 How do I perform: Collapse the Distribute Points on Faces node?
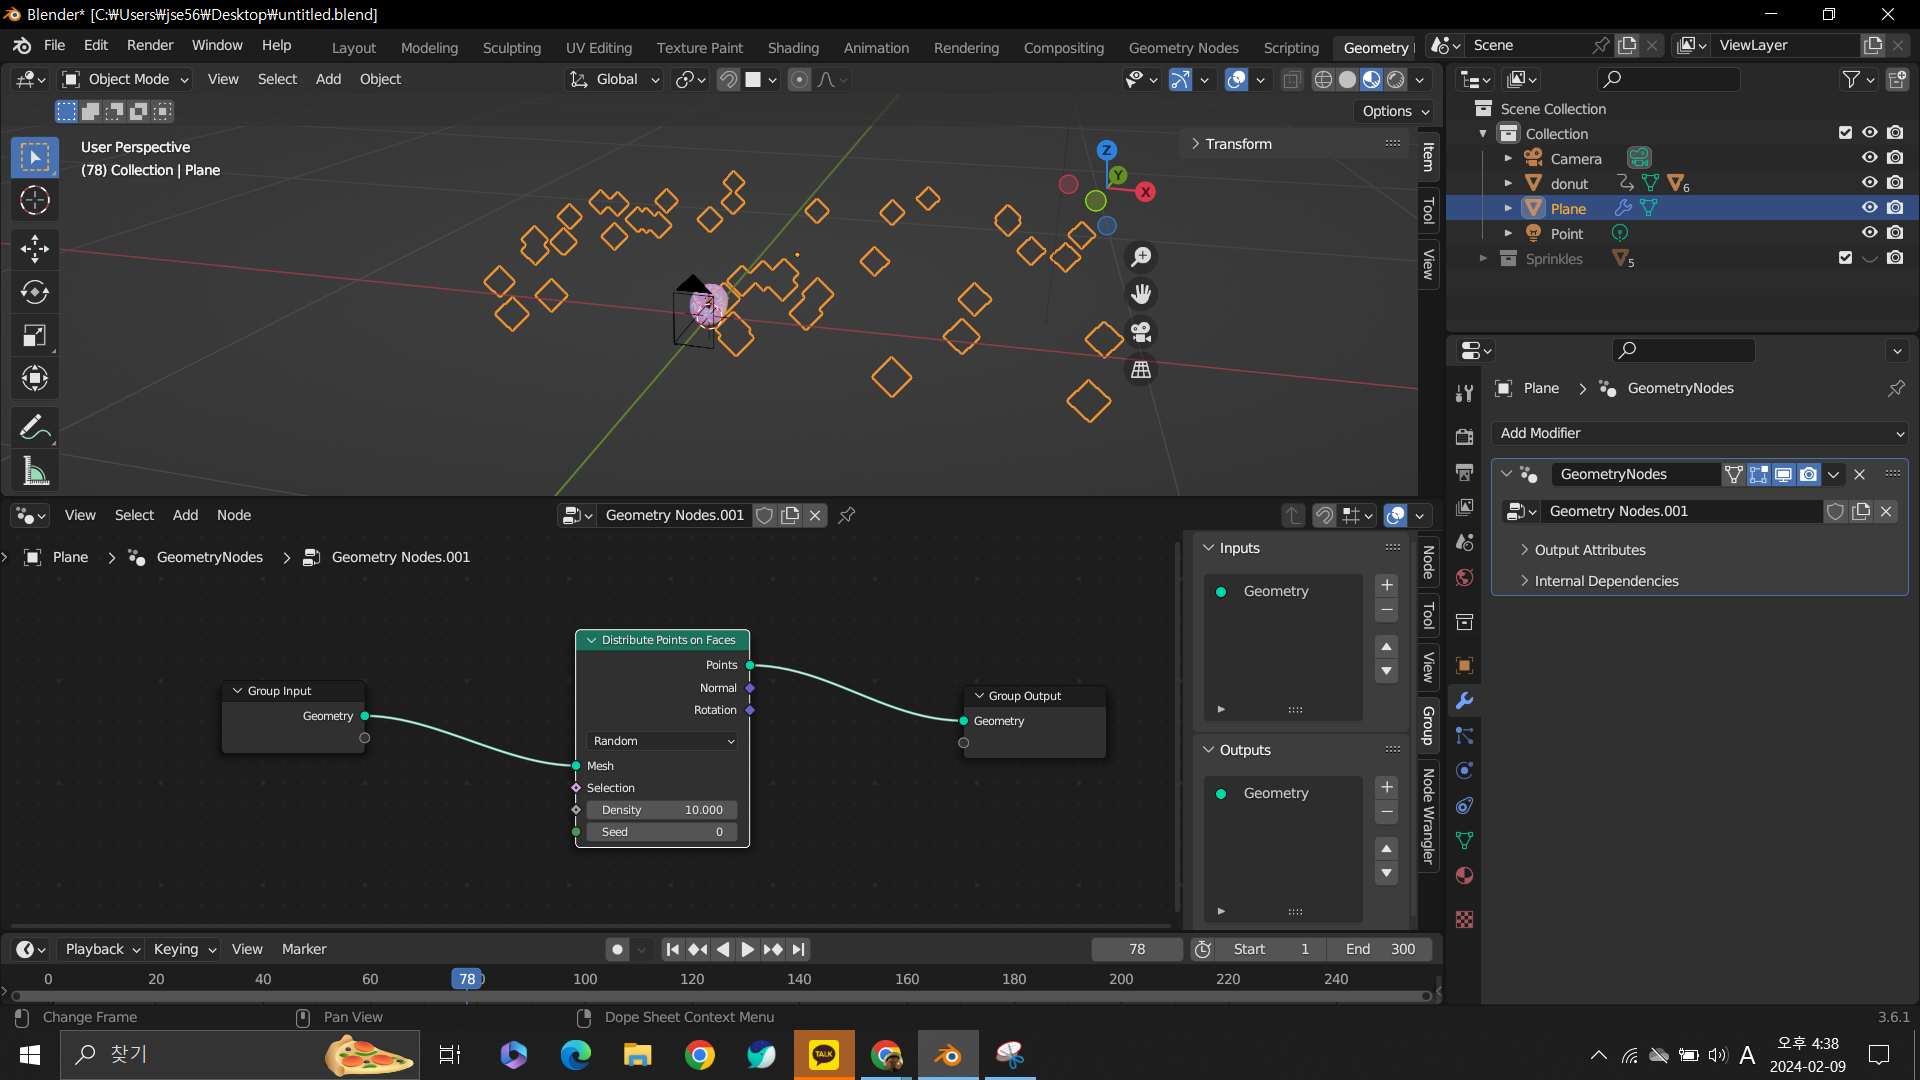coord(591,640)
